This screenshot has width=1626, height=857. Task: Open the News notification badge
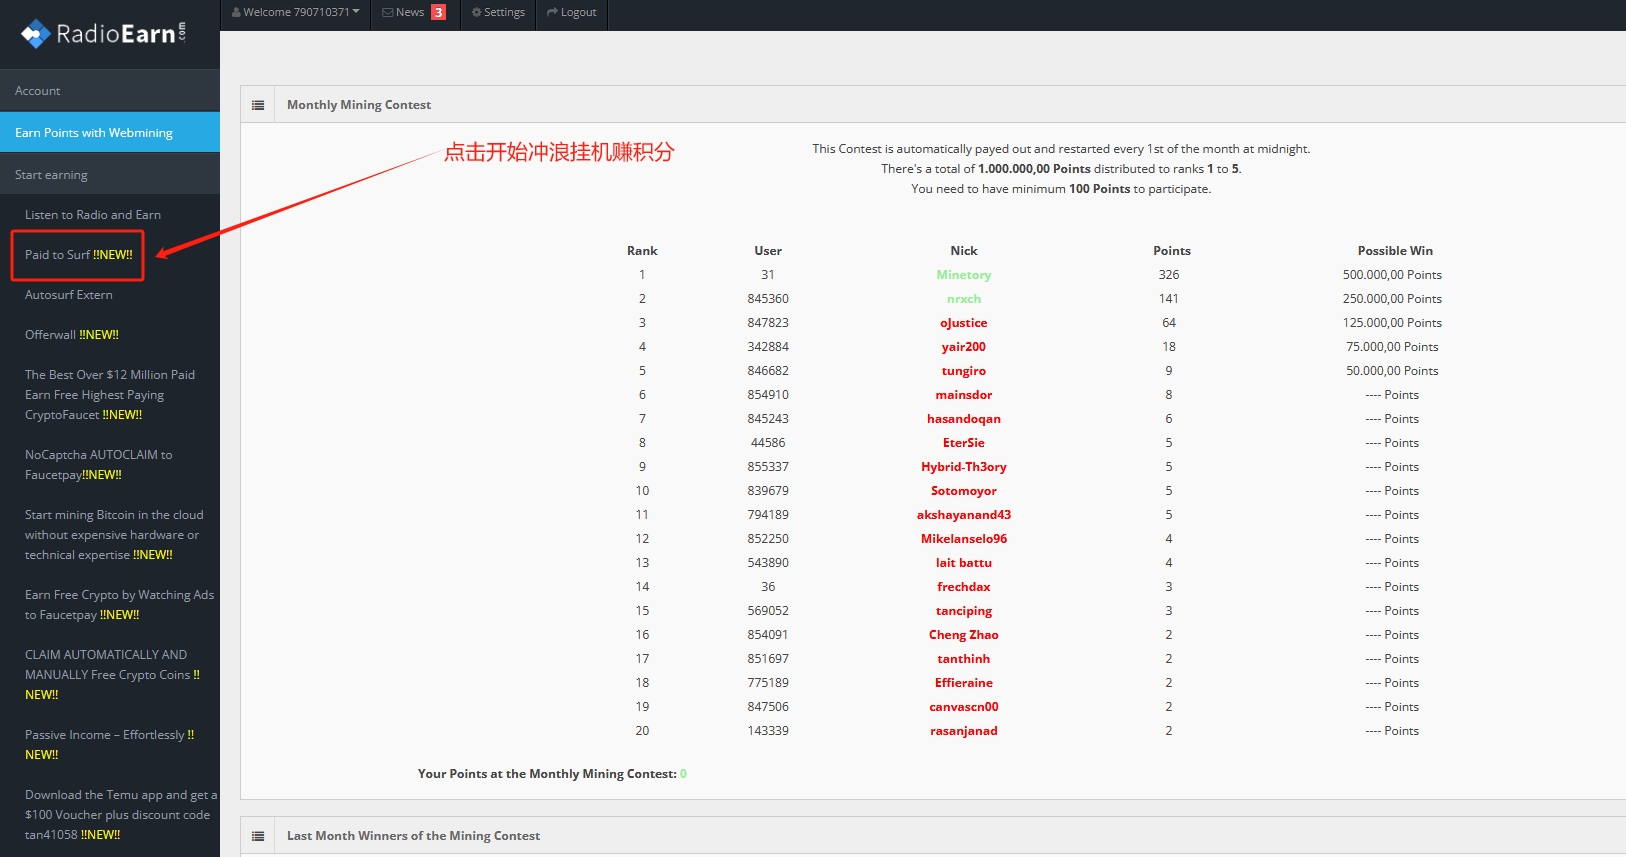(438, 12)
